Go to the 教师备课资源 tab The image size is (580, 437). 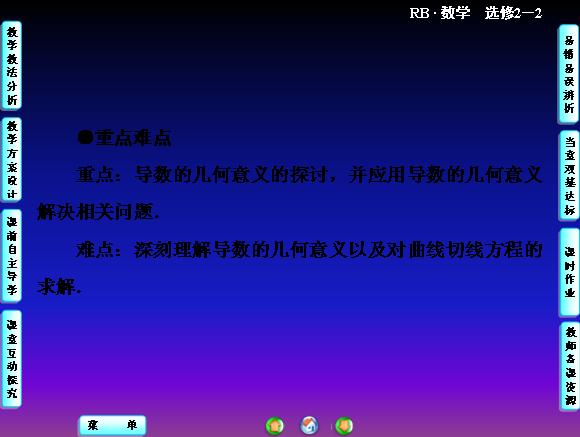click(x=570, y=366)
